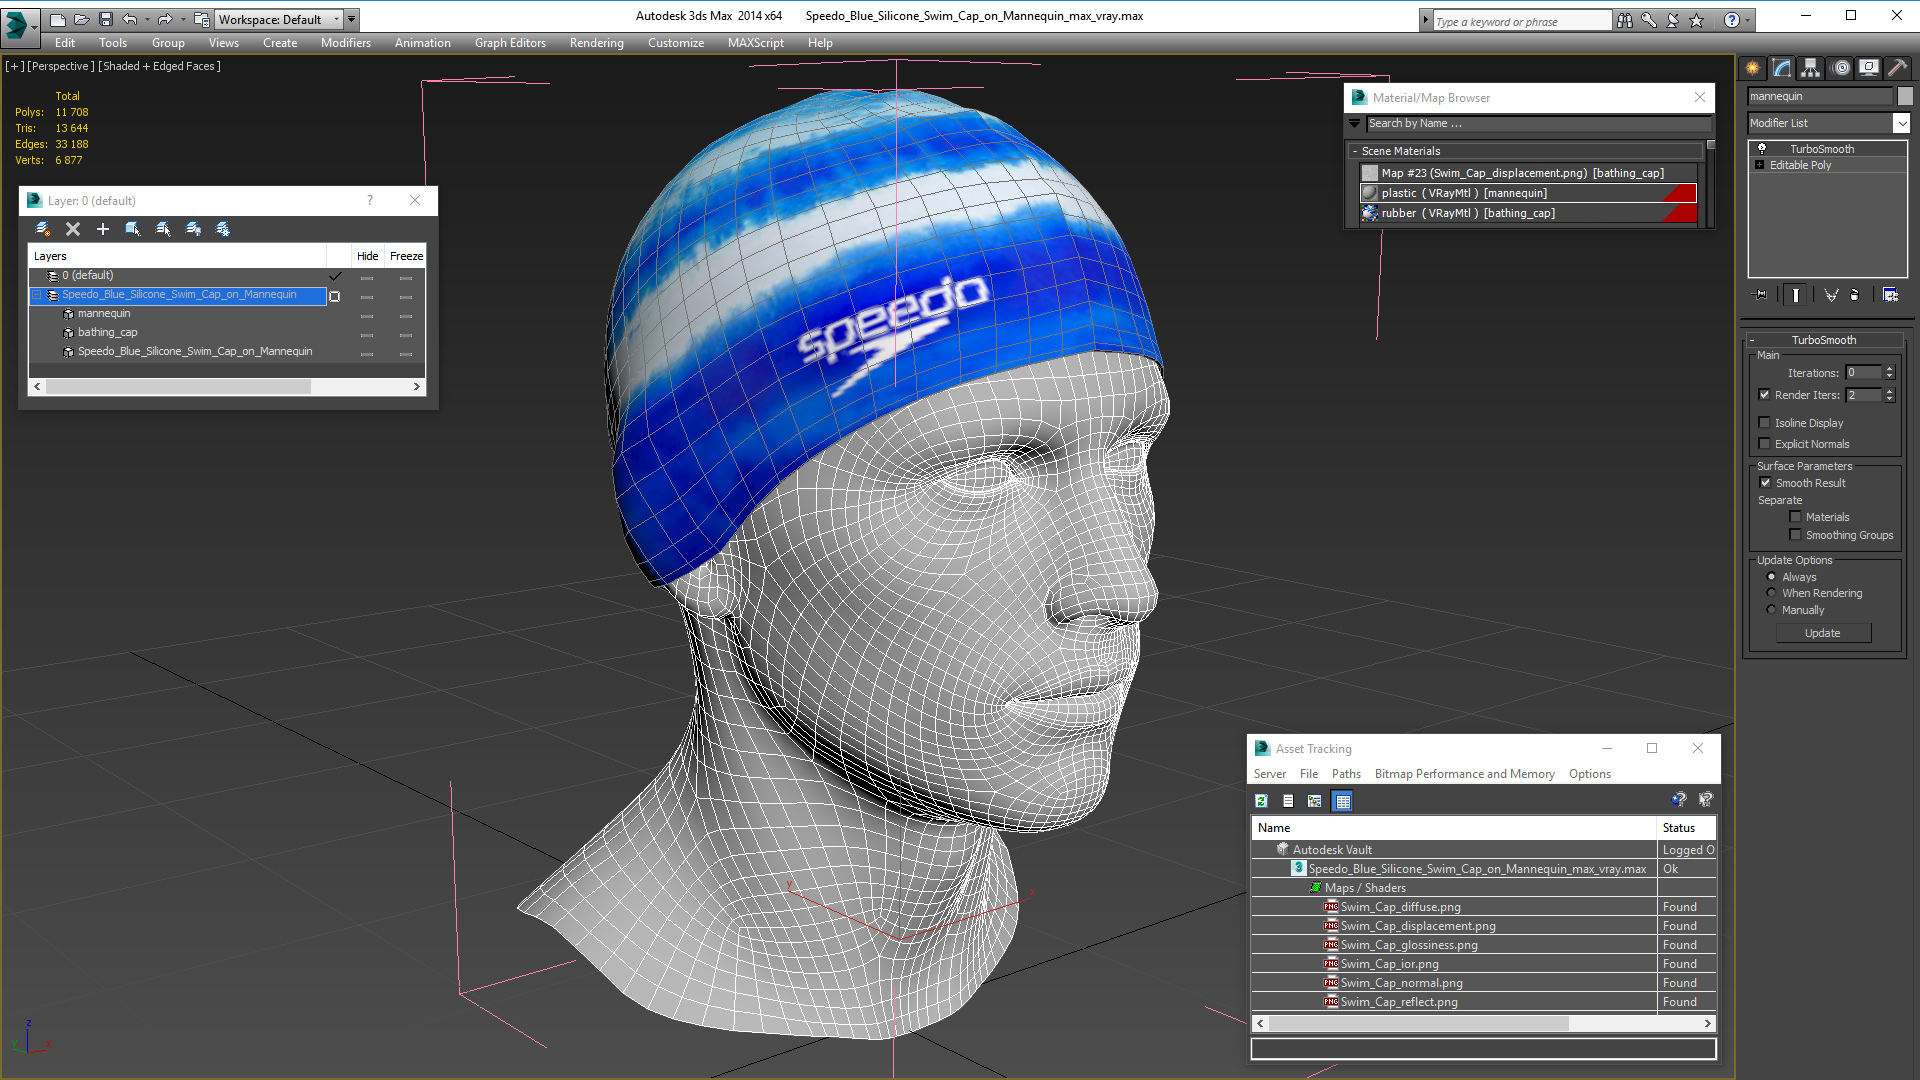Open the Undo history dropdown arrow

(x=147, y=19)
